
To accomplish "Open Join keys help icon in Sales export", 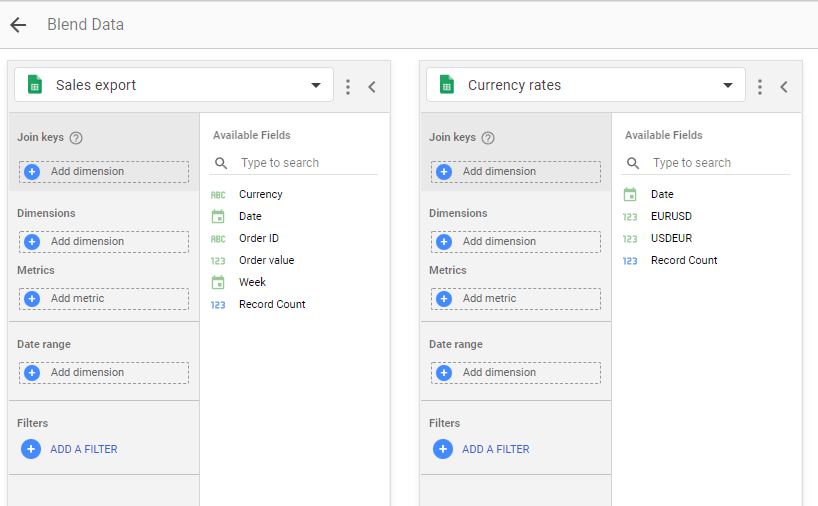I will (76, 138).
